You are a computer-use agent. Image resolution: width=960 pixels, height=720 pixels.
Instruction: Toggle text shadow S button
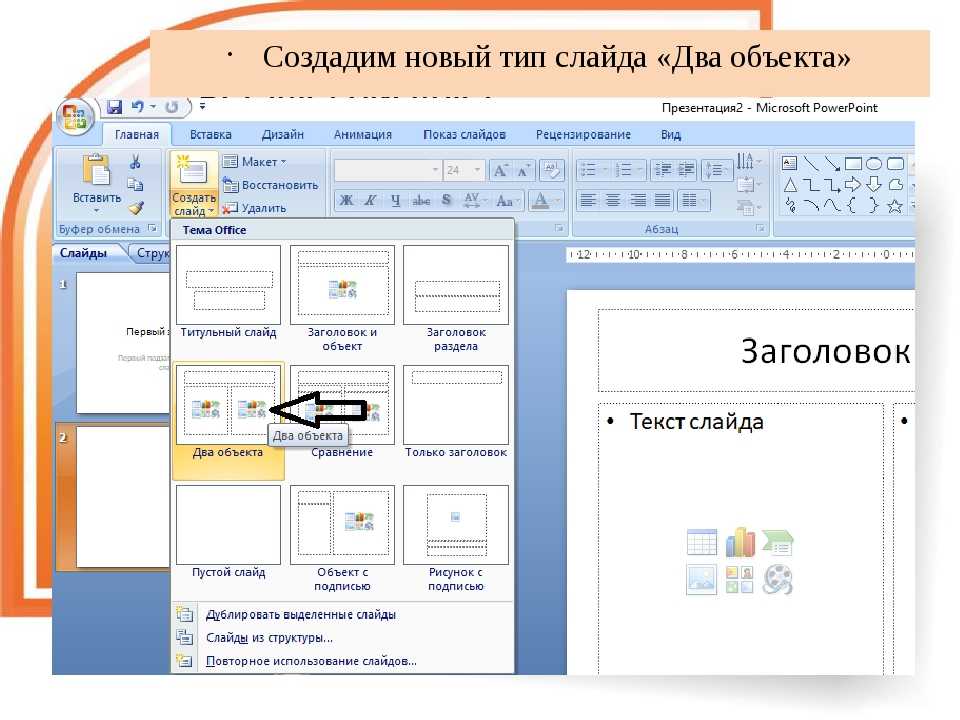coord(446,200)
